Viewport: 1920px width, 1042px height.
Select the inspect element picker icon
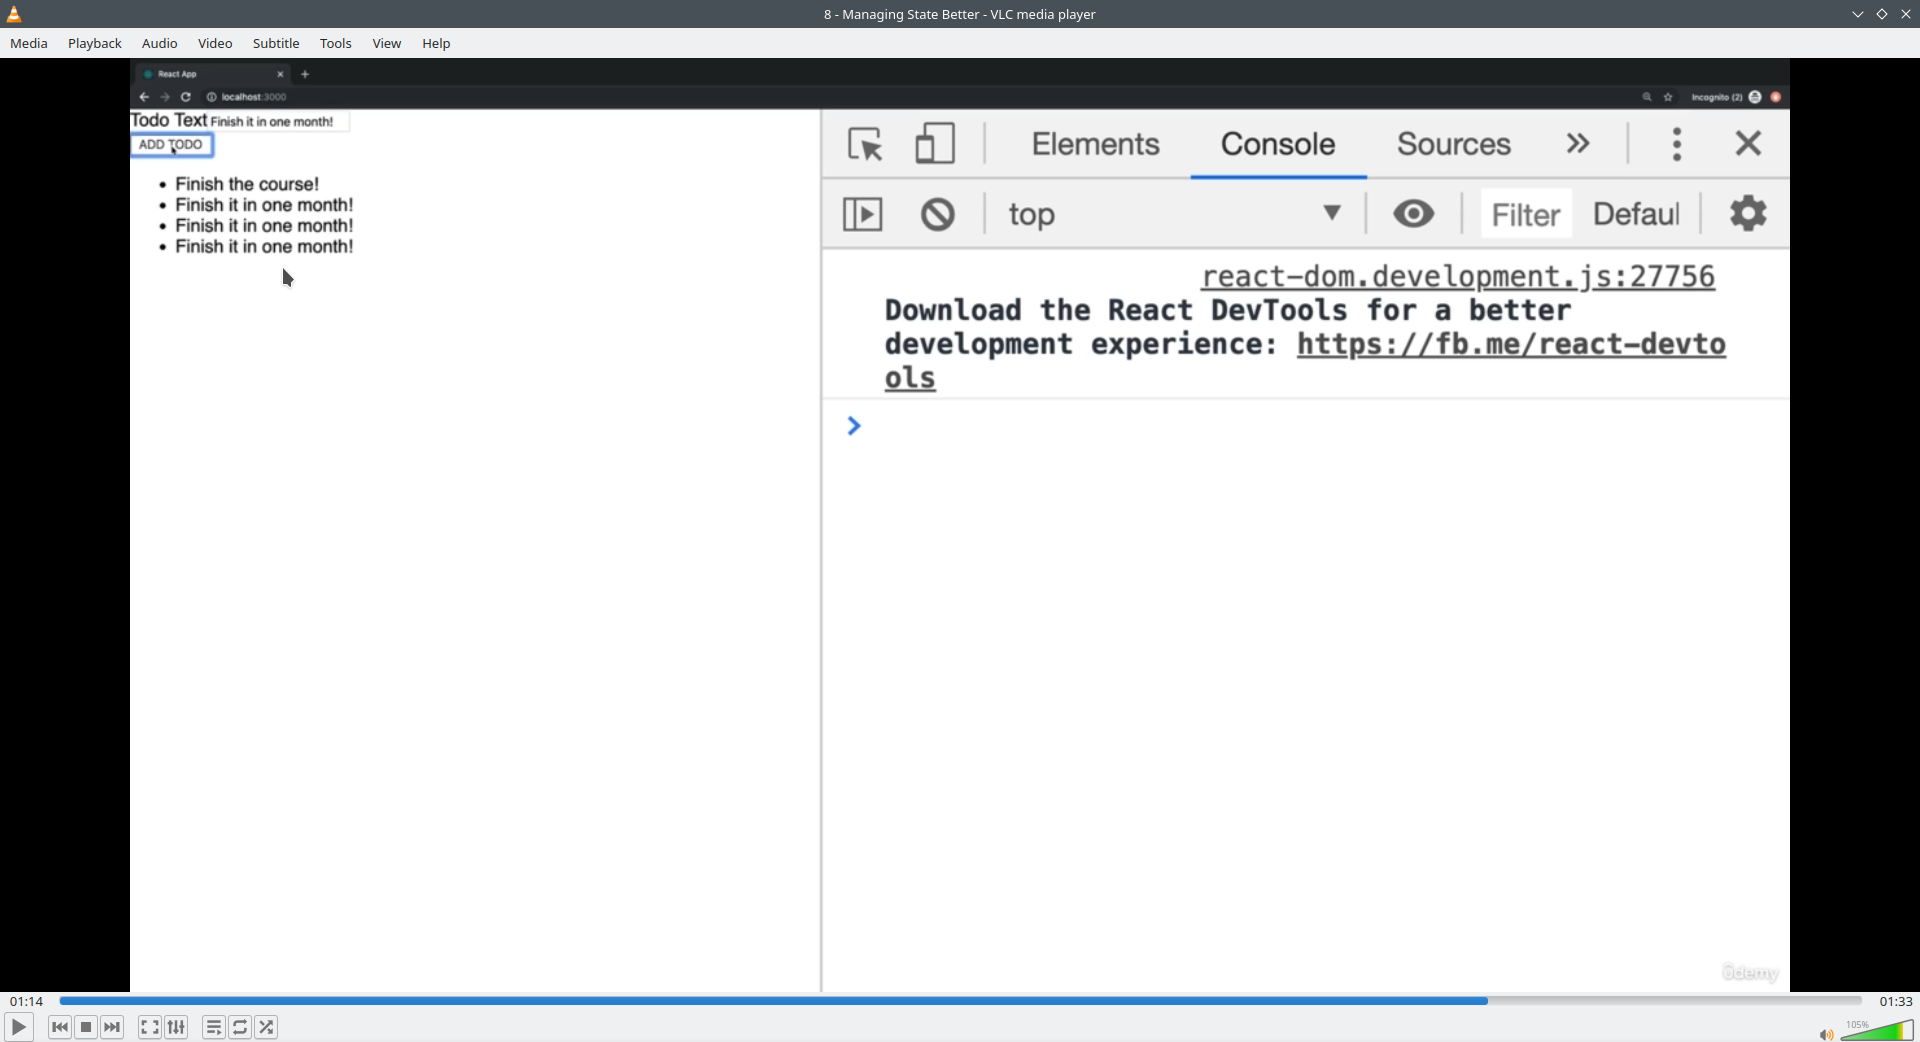[x=865, y=144]
